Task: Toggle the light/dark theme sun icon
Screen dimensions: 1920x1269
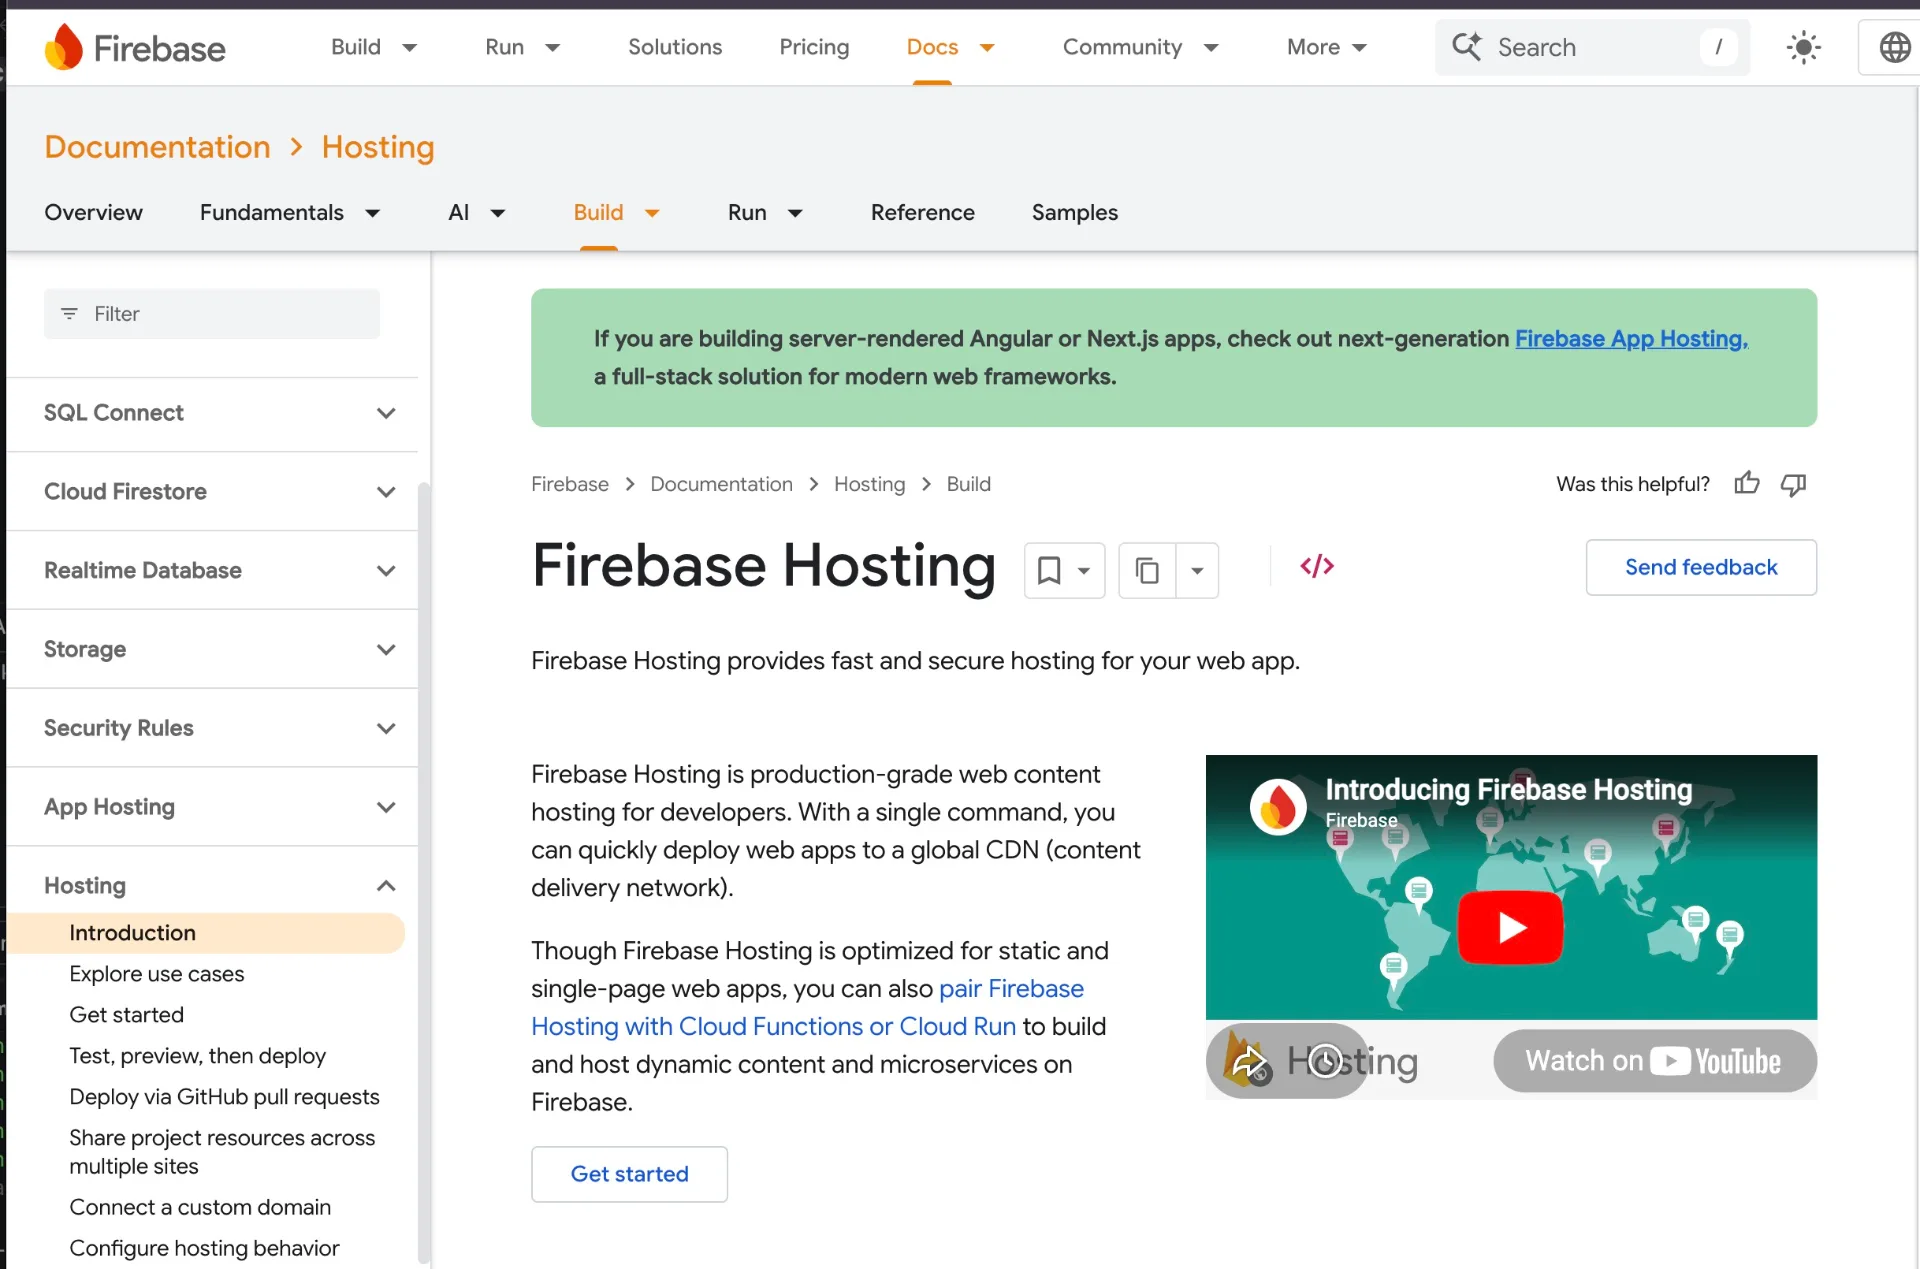Action: point(1803,47)
